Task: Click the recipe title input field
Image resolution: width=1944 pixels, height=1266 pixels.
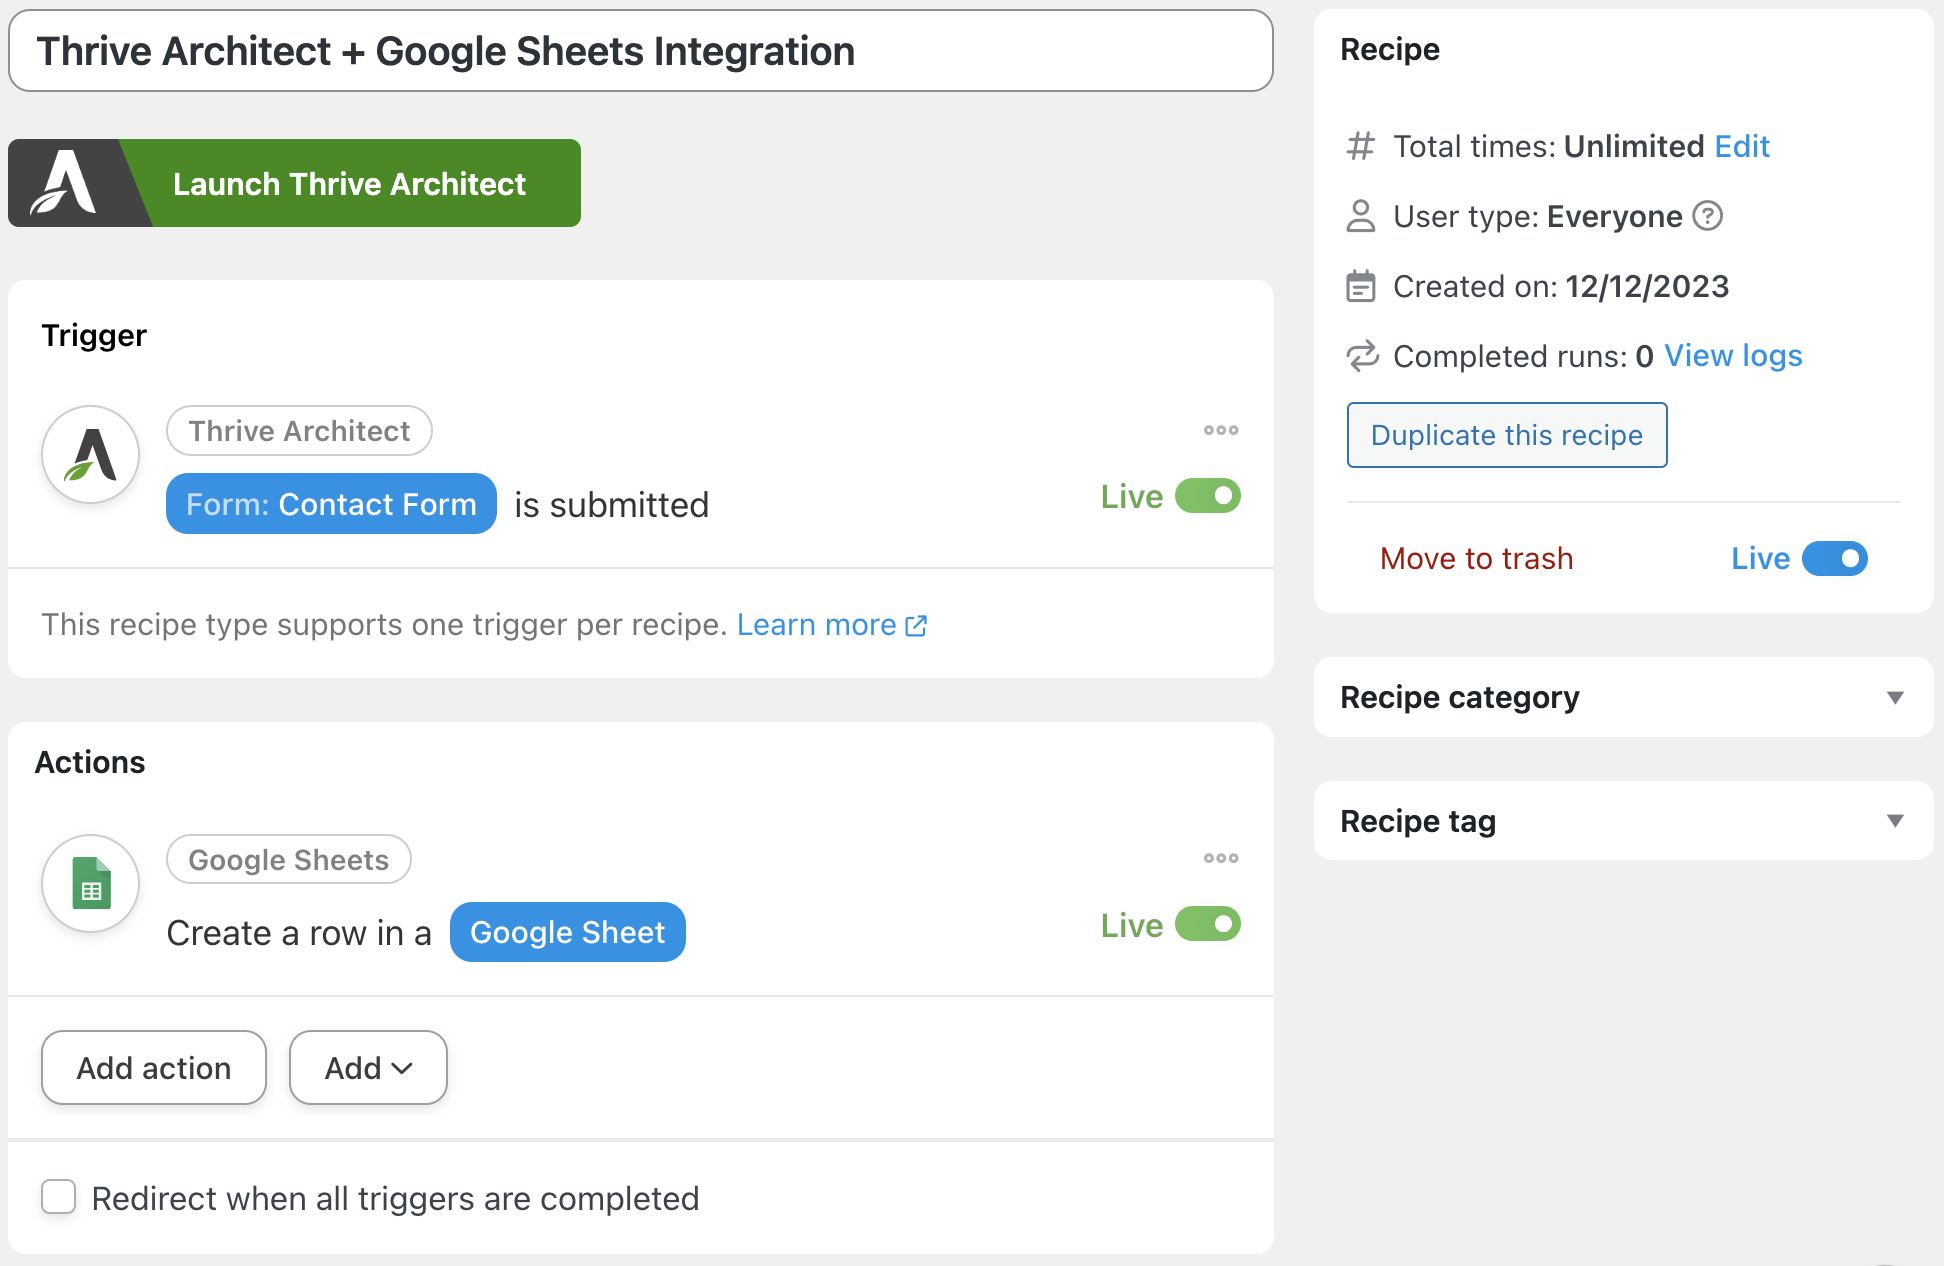Action: [x=640, y=51]
